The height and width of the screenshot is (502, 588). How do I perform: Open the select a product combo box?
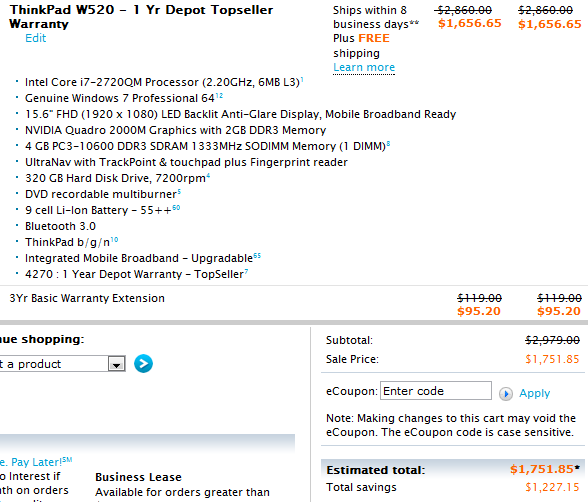[62, 364]
